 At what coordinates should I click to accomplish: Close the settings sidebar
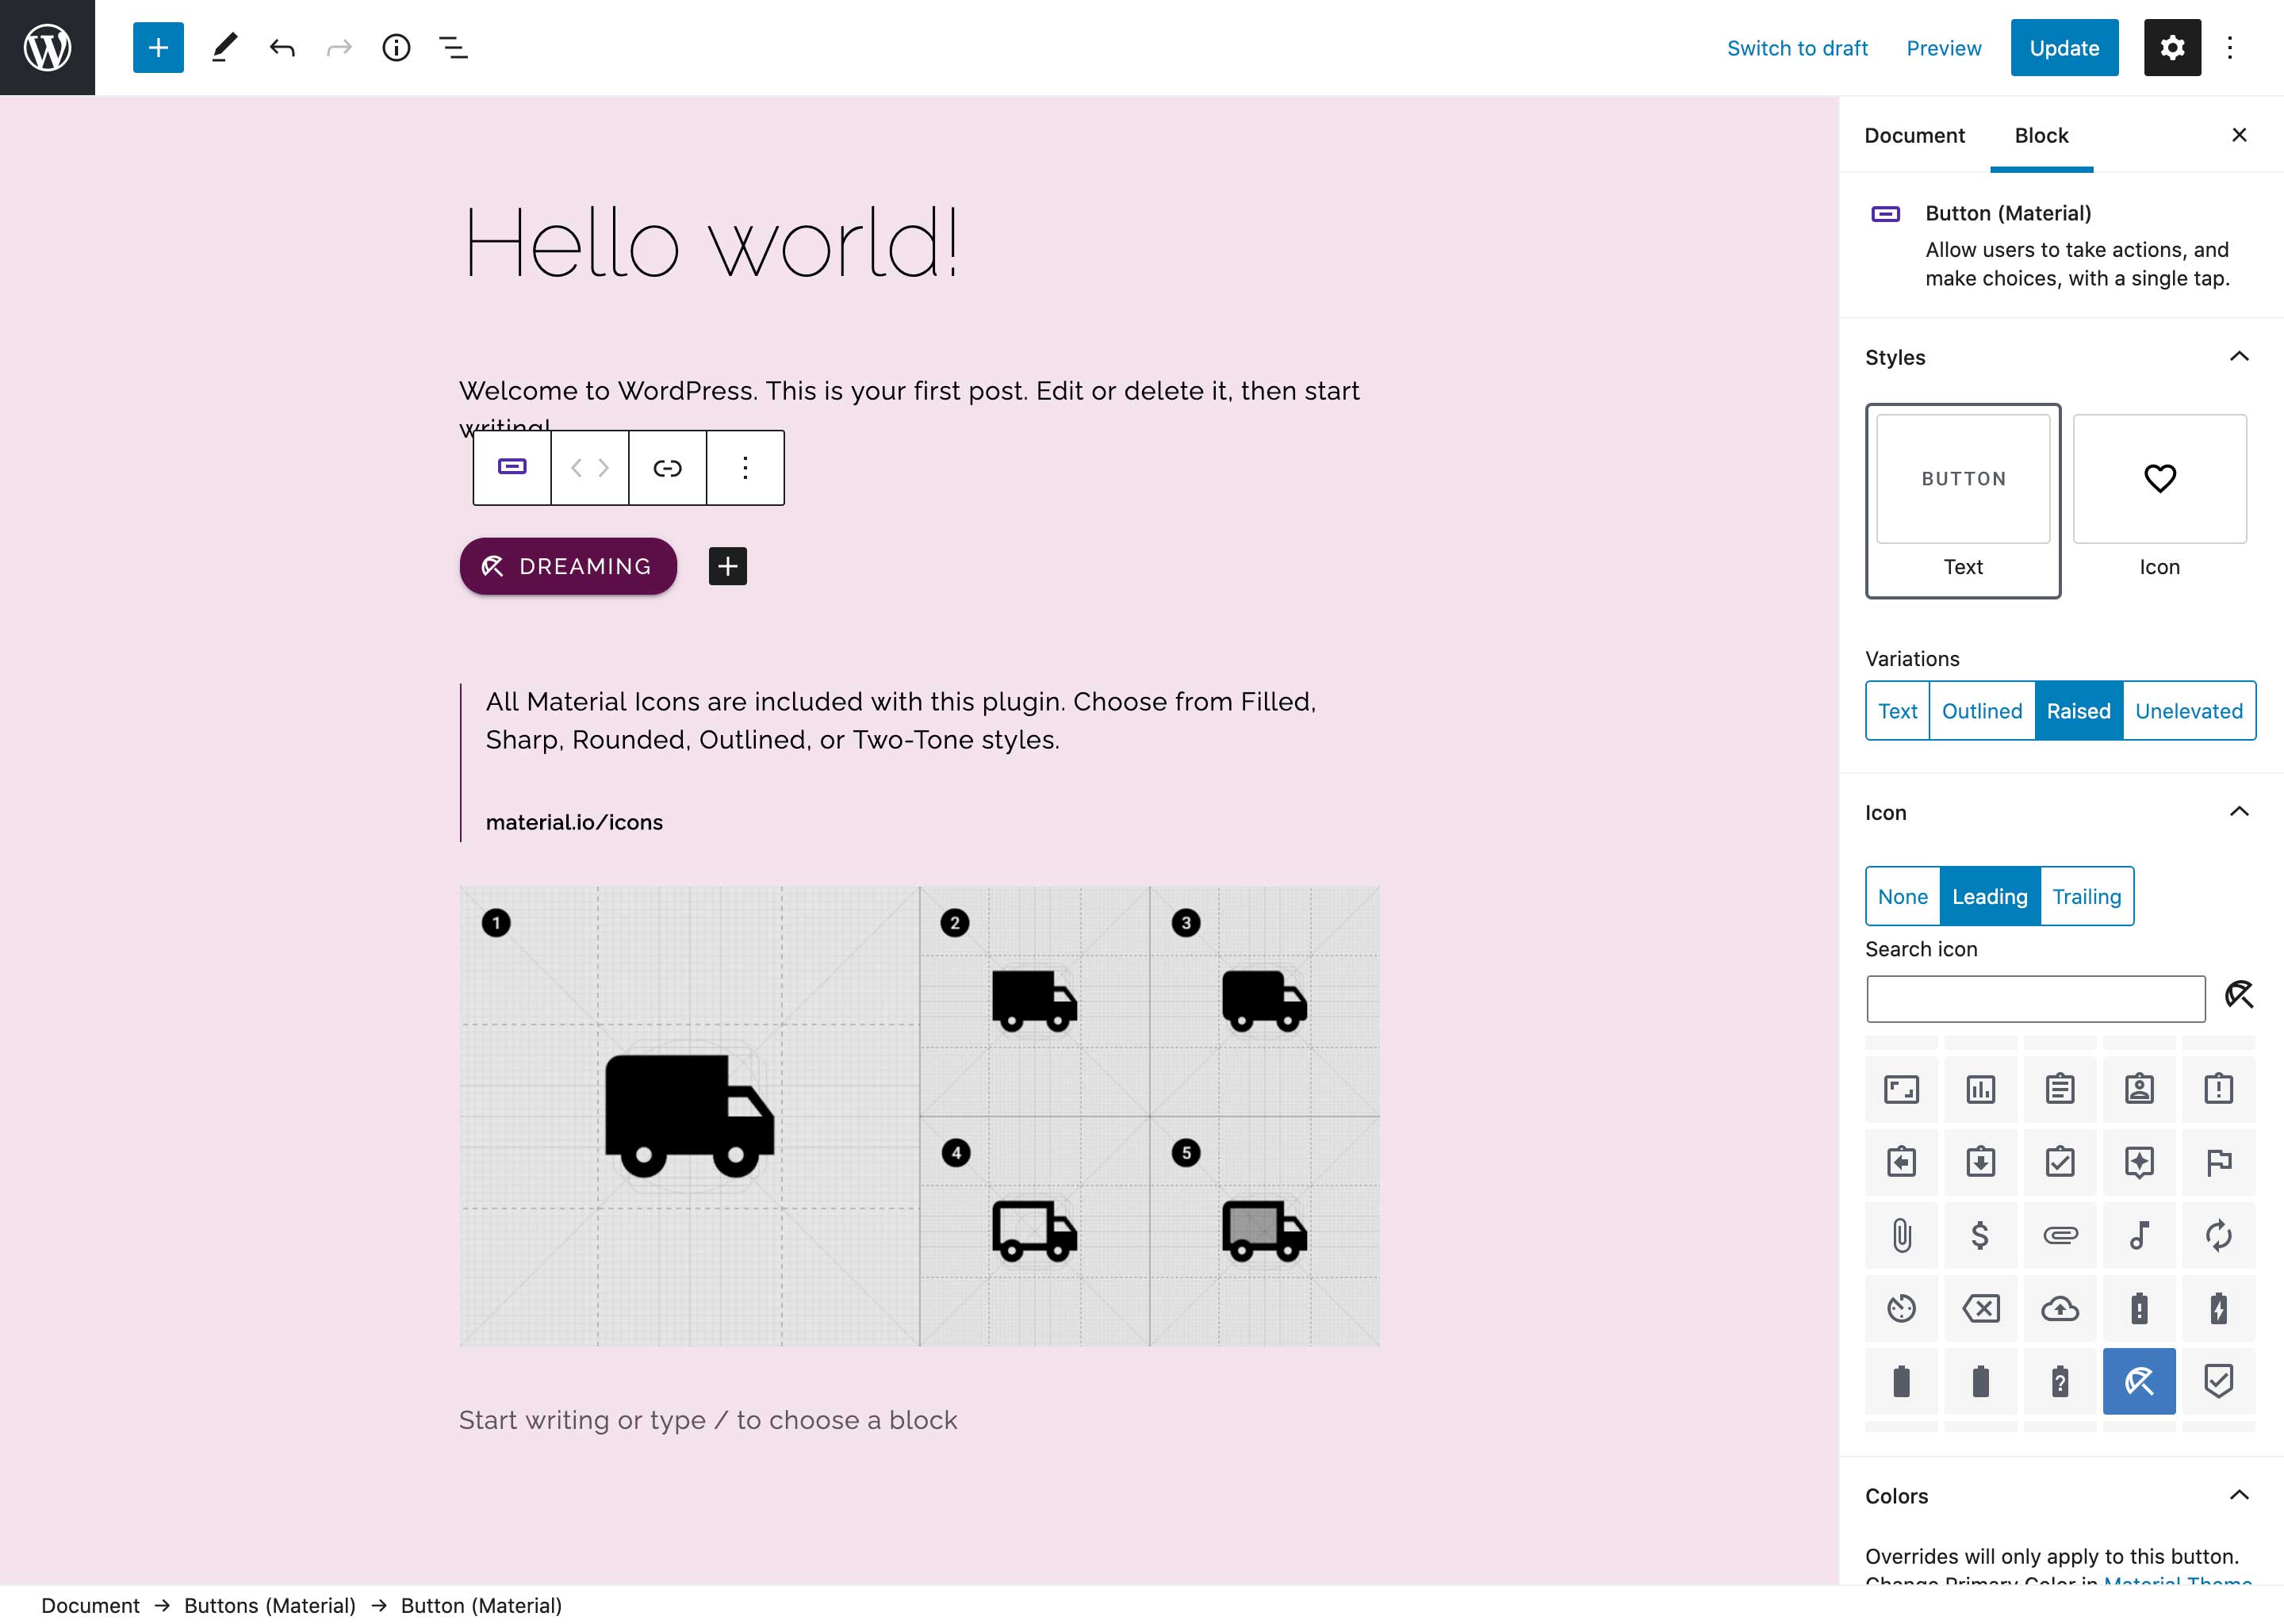pos(2239,135)
